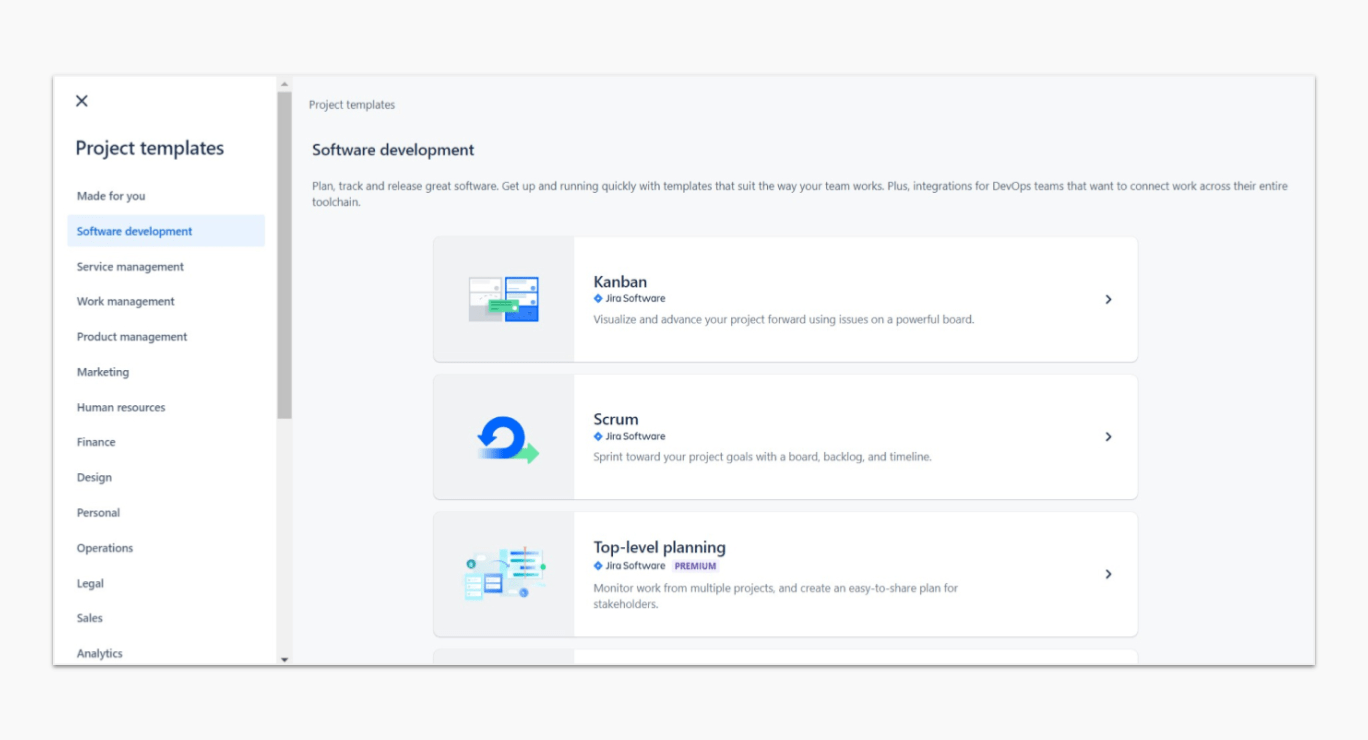Click the Project templates breadcrumb link

pos(351,105)
